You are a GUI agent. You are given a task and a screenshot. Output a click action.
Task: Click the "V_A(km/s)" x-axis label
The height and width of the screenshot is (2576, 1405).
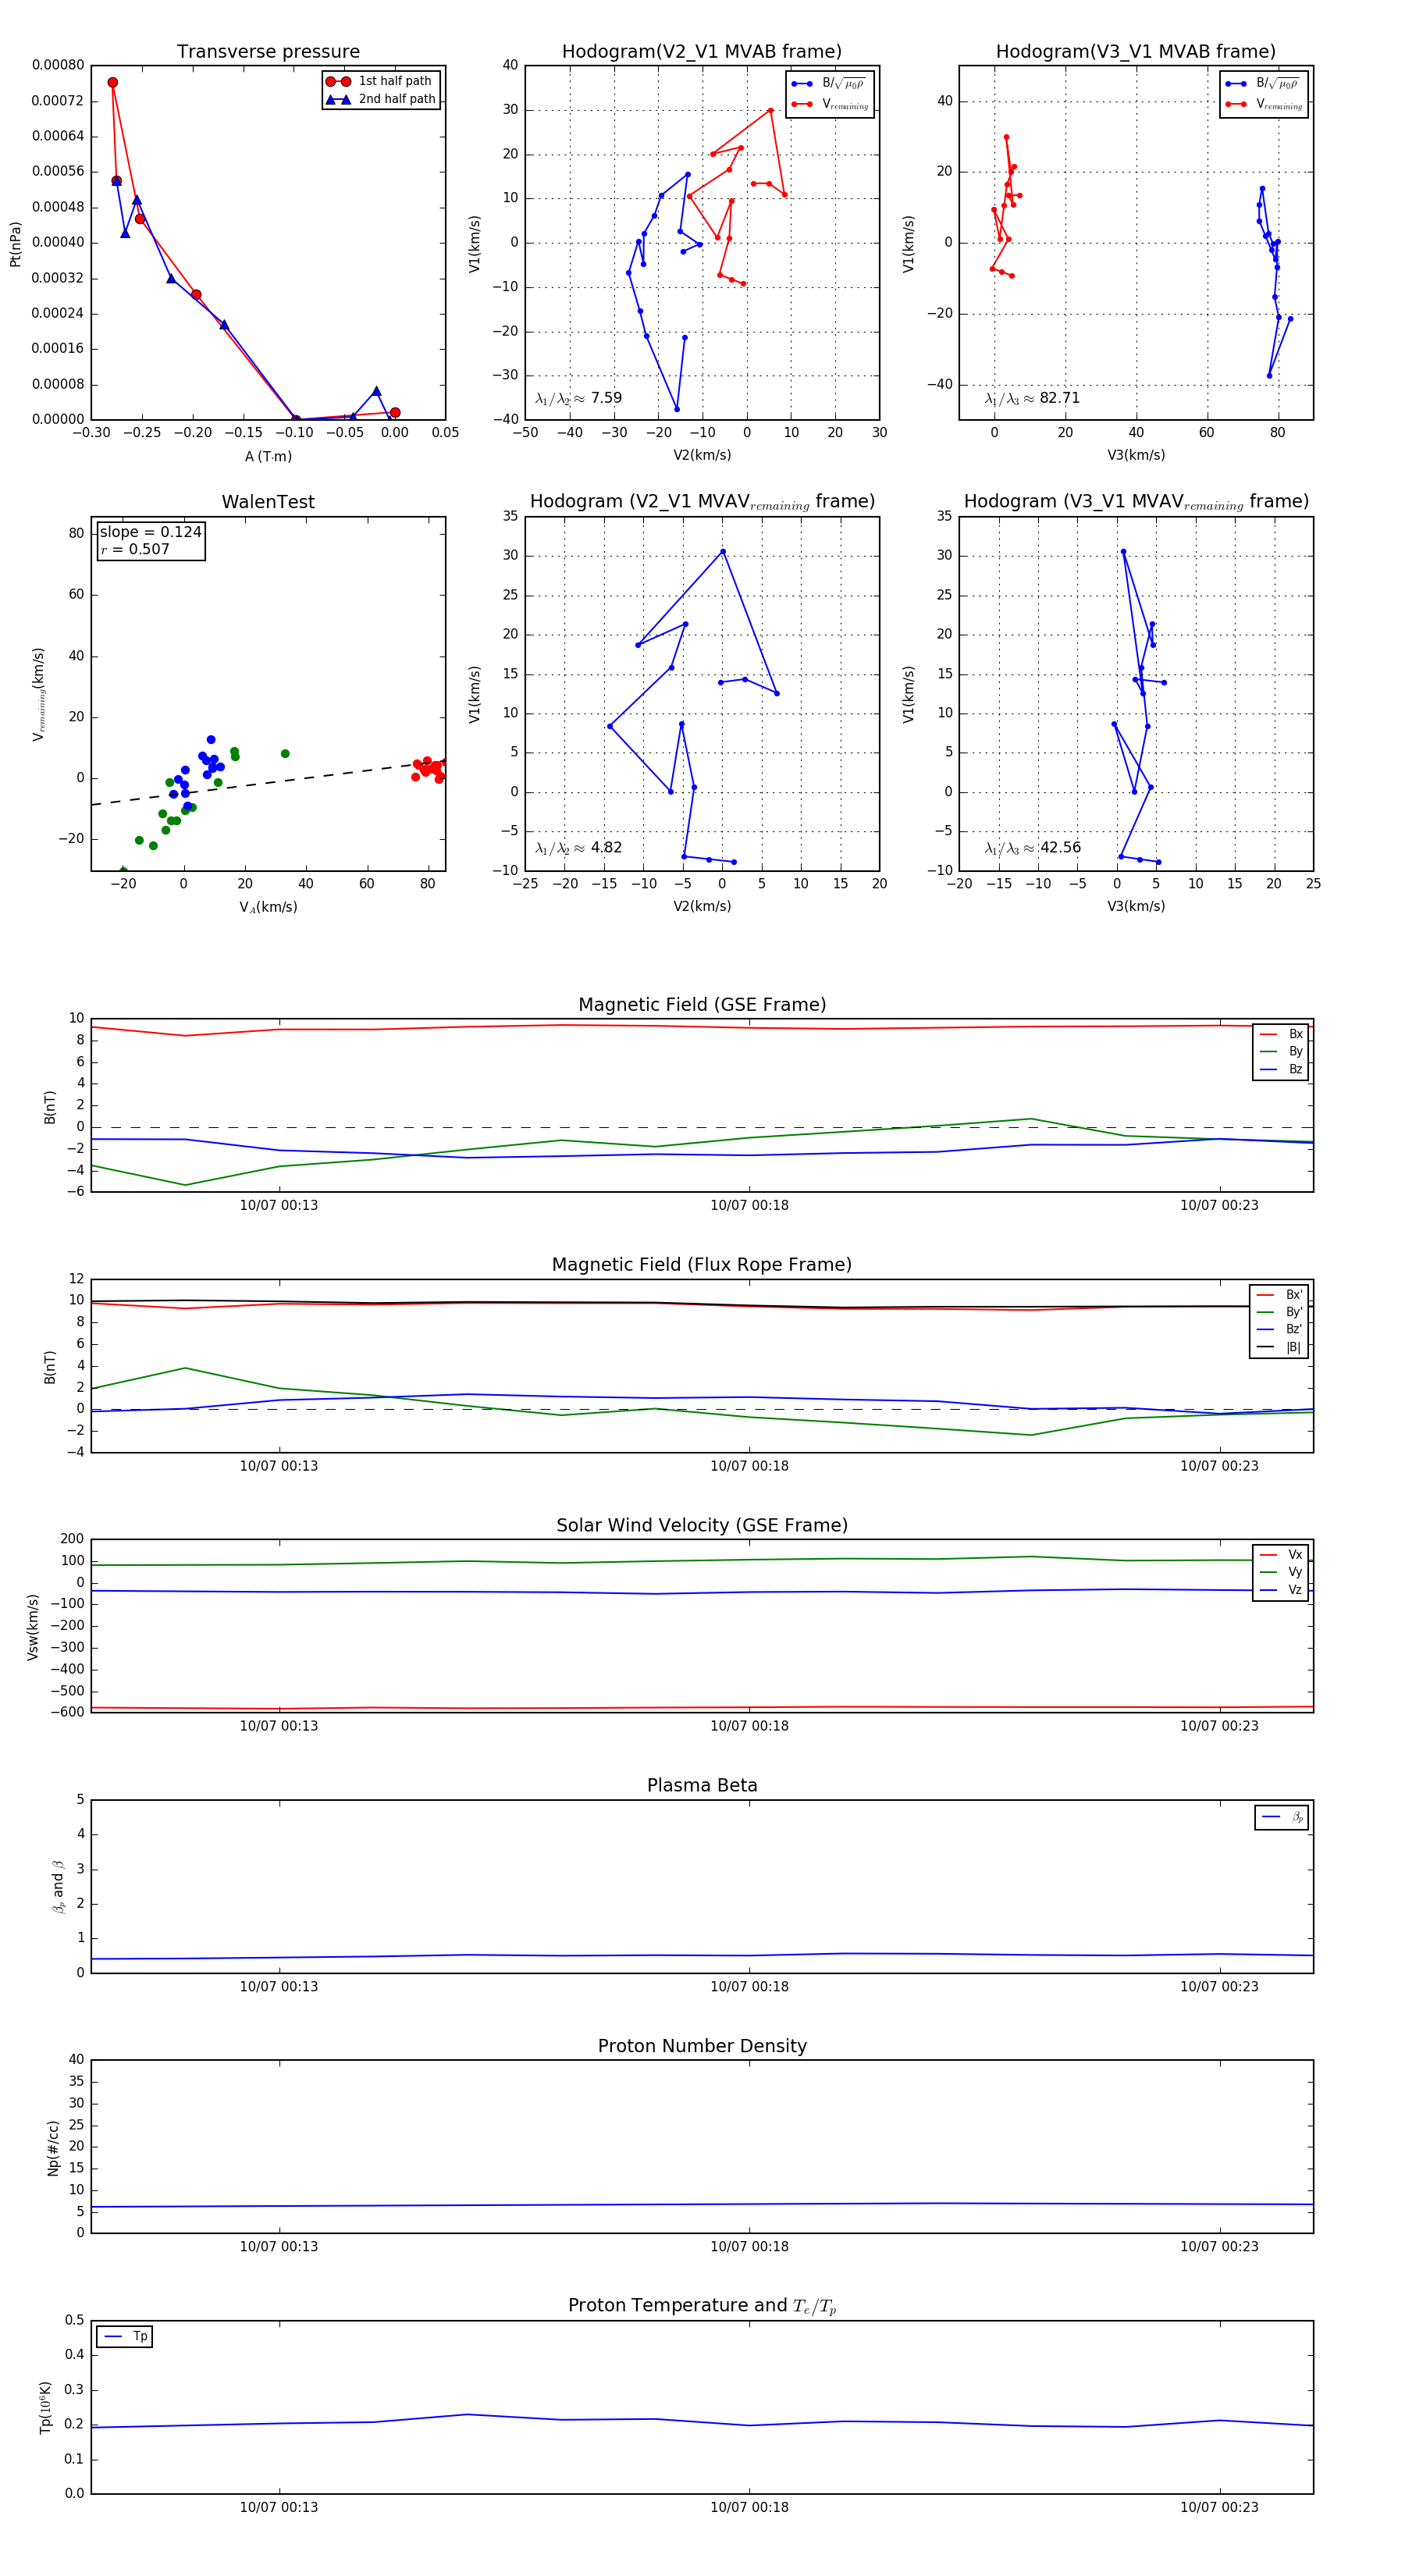click(268, 907)
